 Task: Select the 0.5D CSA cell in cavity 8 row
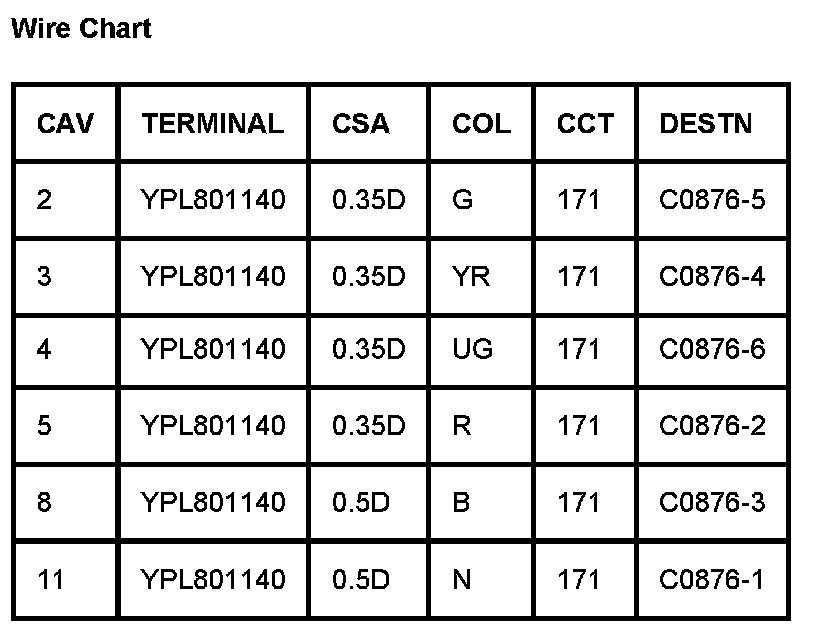[360, 502]
